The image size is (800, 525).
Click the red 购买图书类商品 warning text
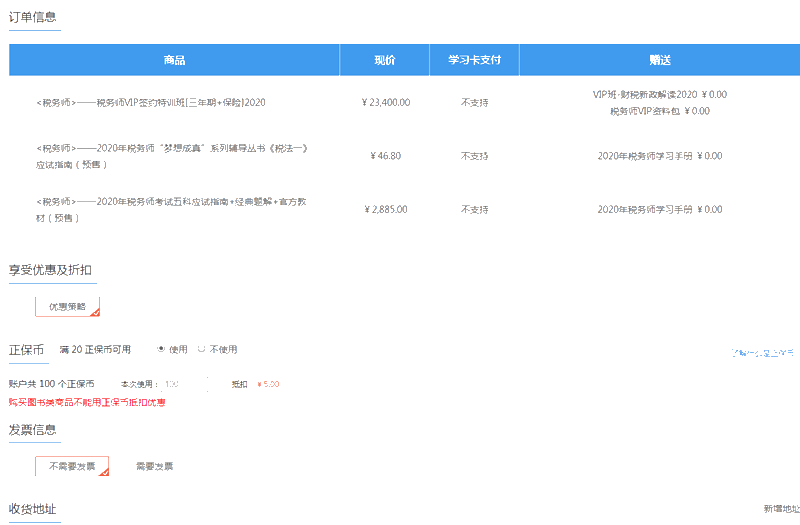[x=86, y=402]
